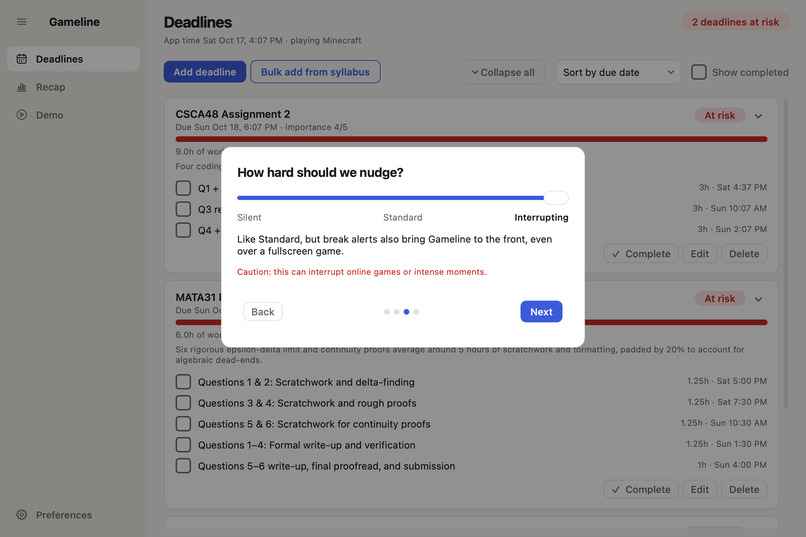Click Next in the nudge dialog
Image resolution: width=806 pixels, height=537 pixels.
tap(541, 311)
